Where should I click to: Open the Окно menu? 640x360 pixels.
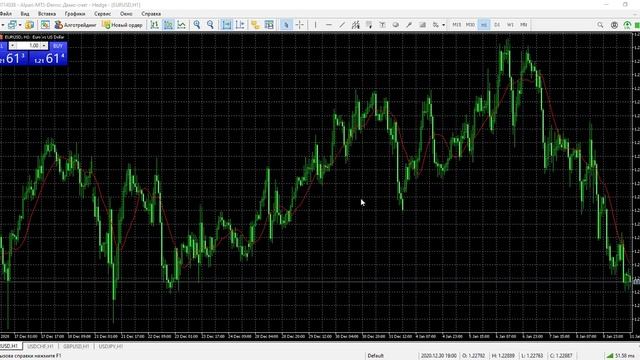click(126, 13)
